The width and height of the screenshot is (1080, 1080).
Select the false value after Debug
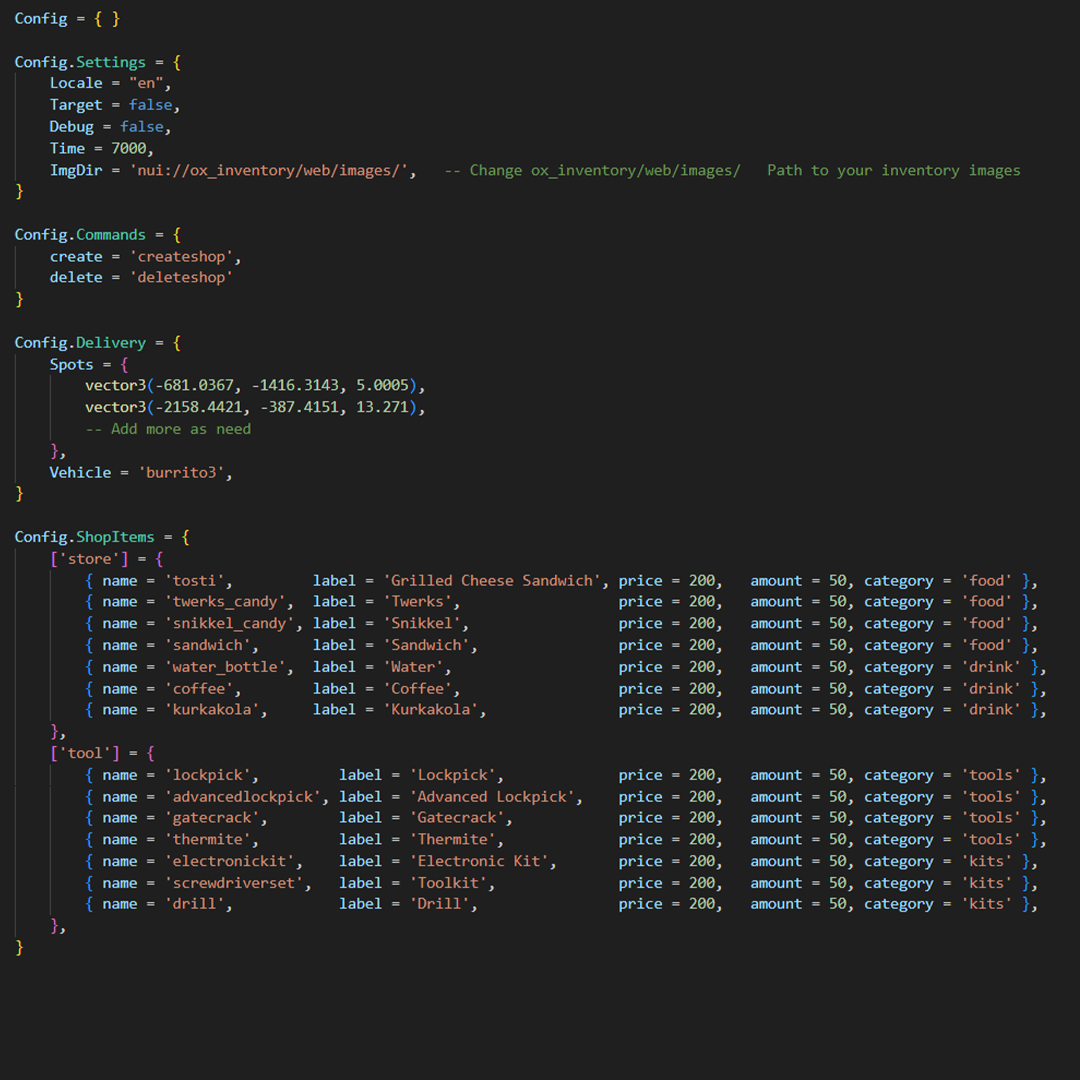141,127
